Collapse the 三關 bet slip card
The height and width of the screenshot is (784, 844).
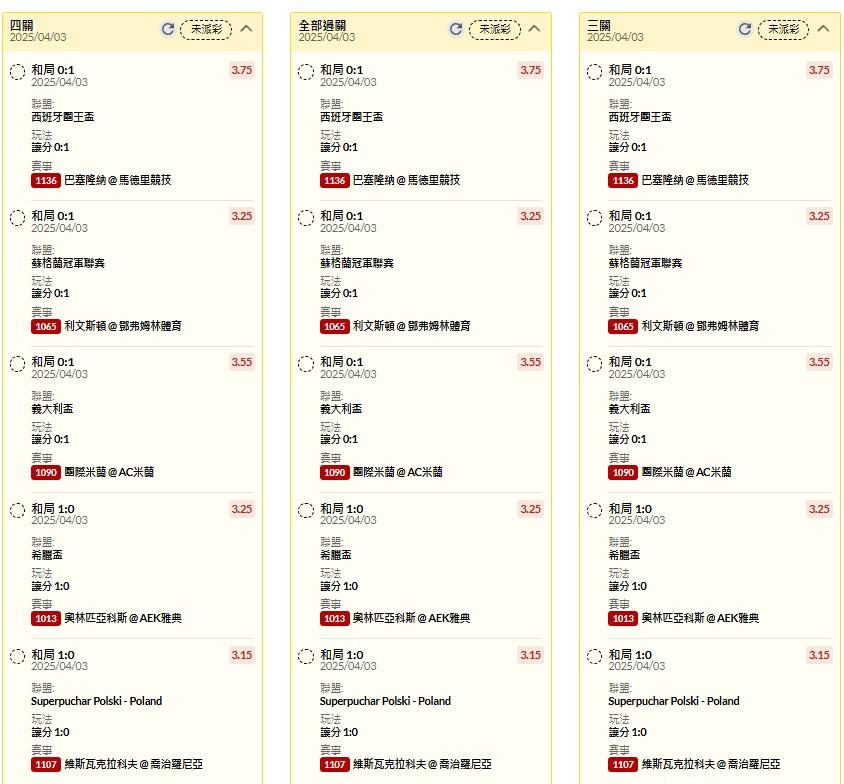pos(823,29)
